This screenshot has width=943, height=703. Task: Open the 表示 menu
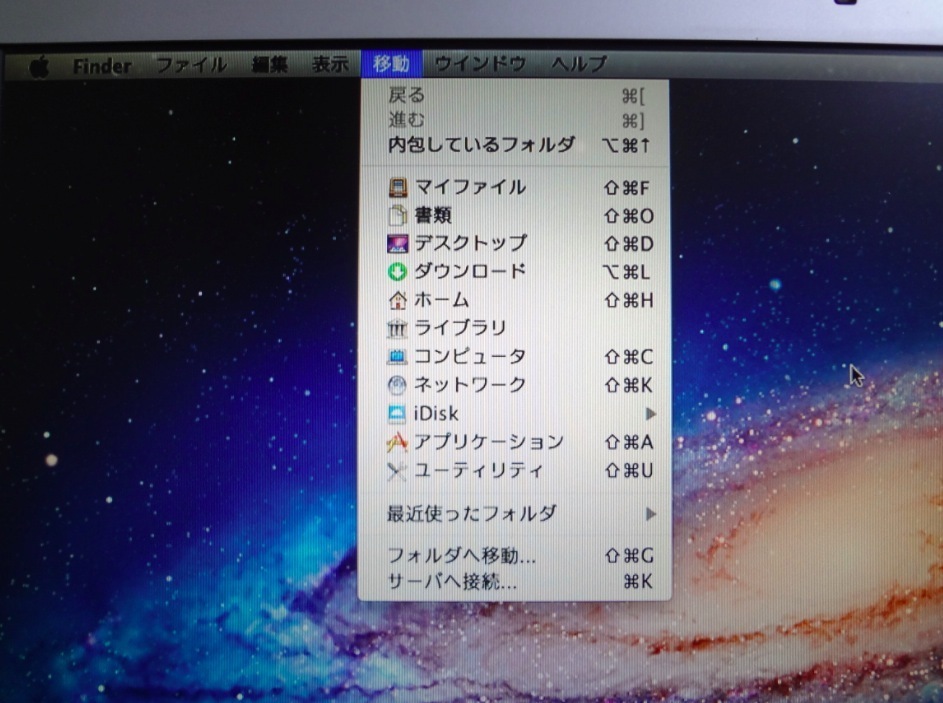tap(329, 65)
